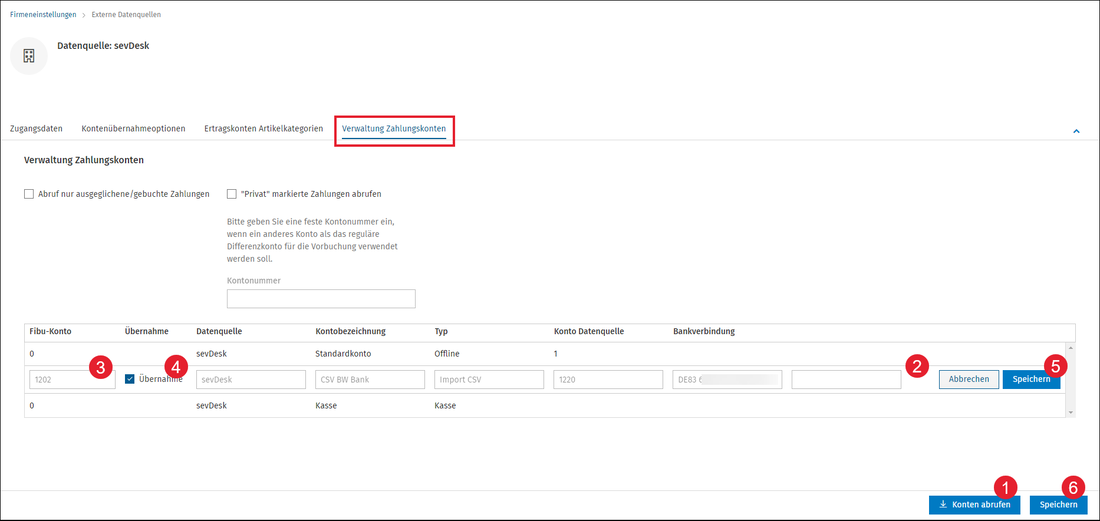1100x521 pixels.
Task: Select the Standardkonto table row cell
Action: coord(343,354)
